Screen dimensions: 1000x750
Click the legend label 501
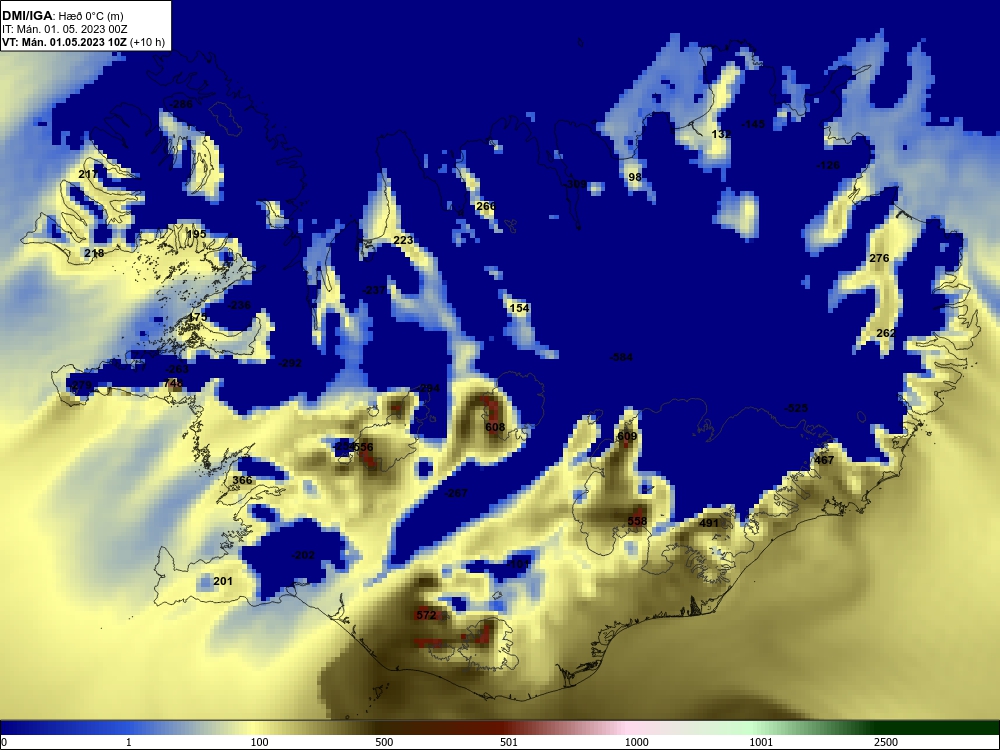click(x=509, y=742)
